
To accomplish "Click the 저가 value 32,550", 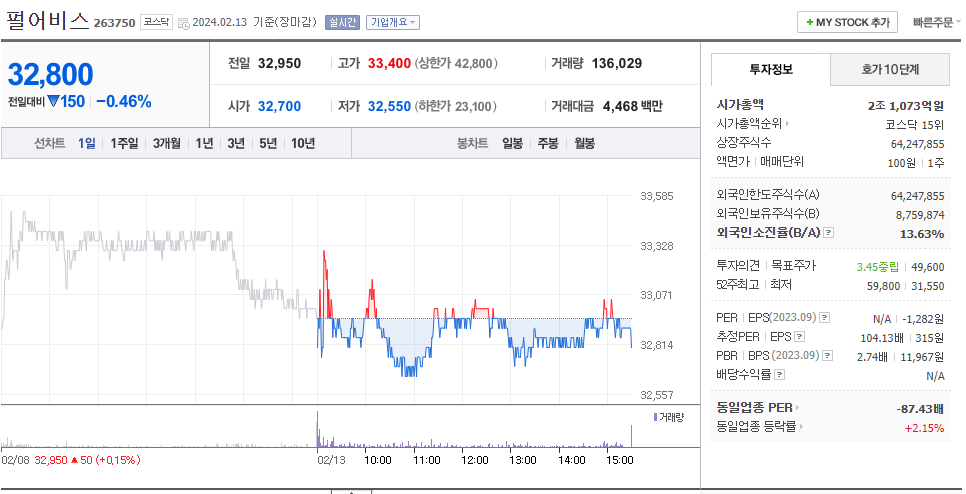I will click(x=389, y=107).
